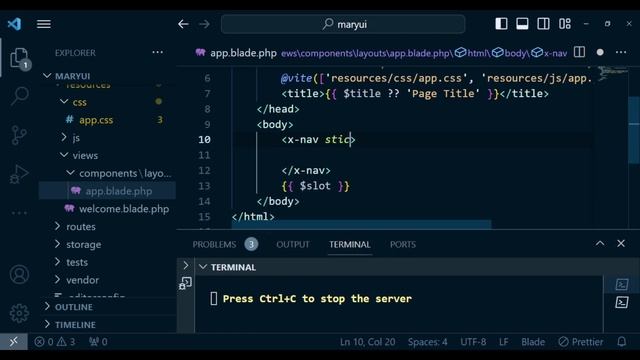Click the editor minimap scrollbar
The width and height of the screenshot is (640, 360).
(634, 130)
